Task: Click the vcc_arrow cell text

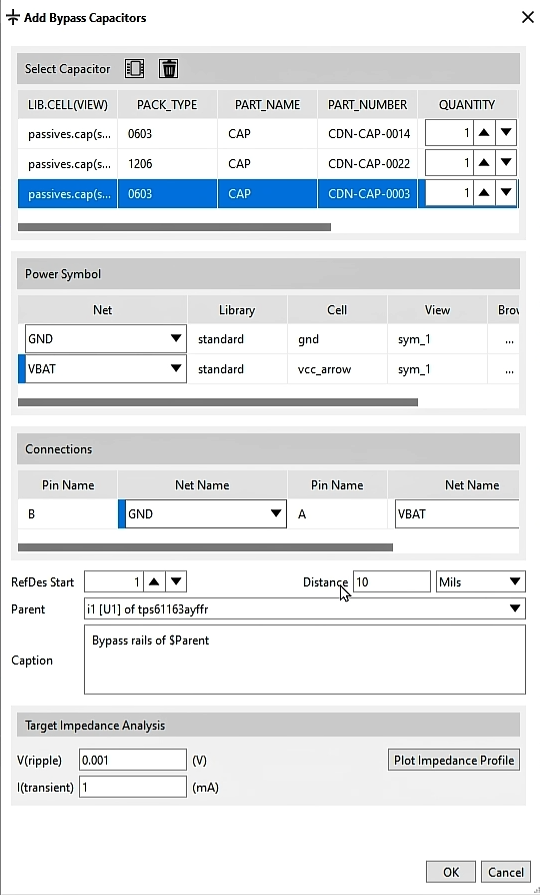Action: click(324, 369)
